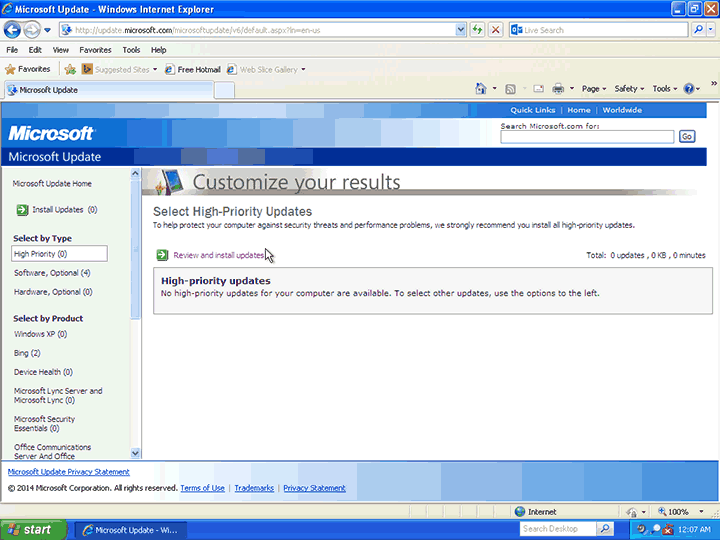Click the red Stop loading icon
The image size is (720, 540).
click(495, 30)
